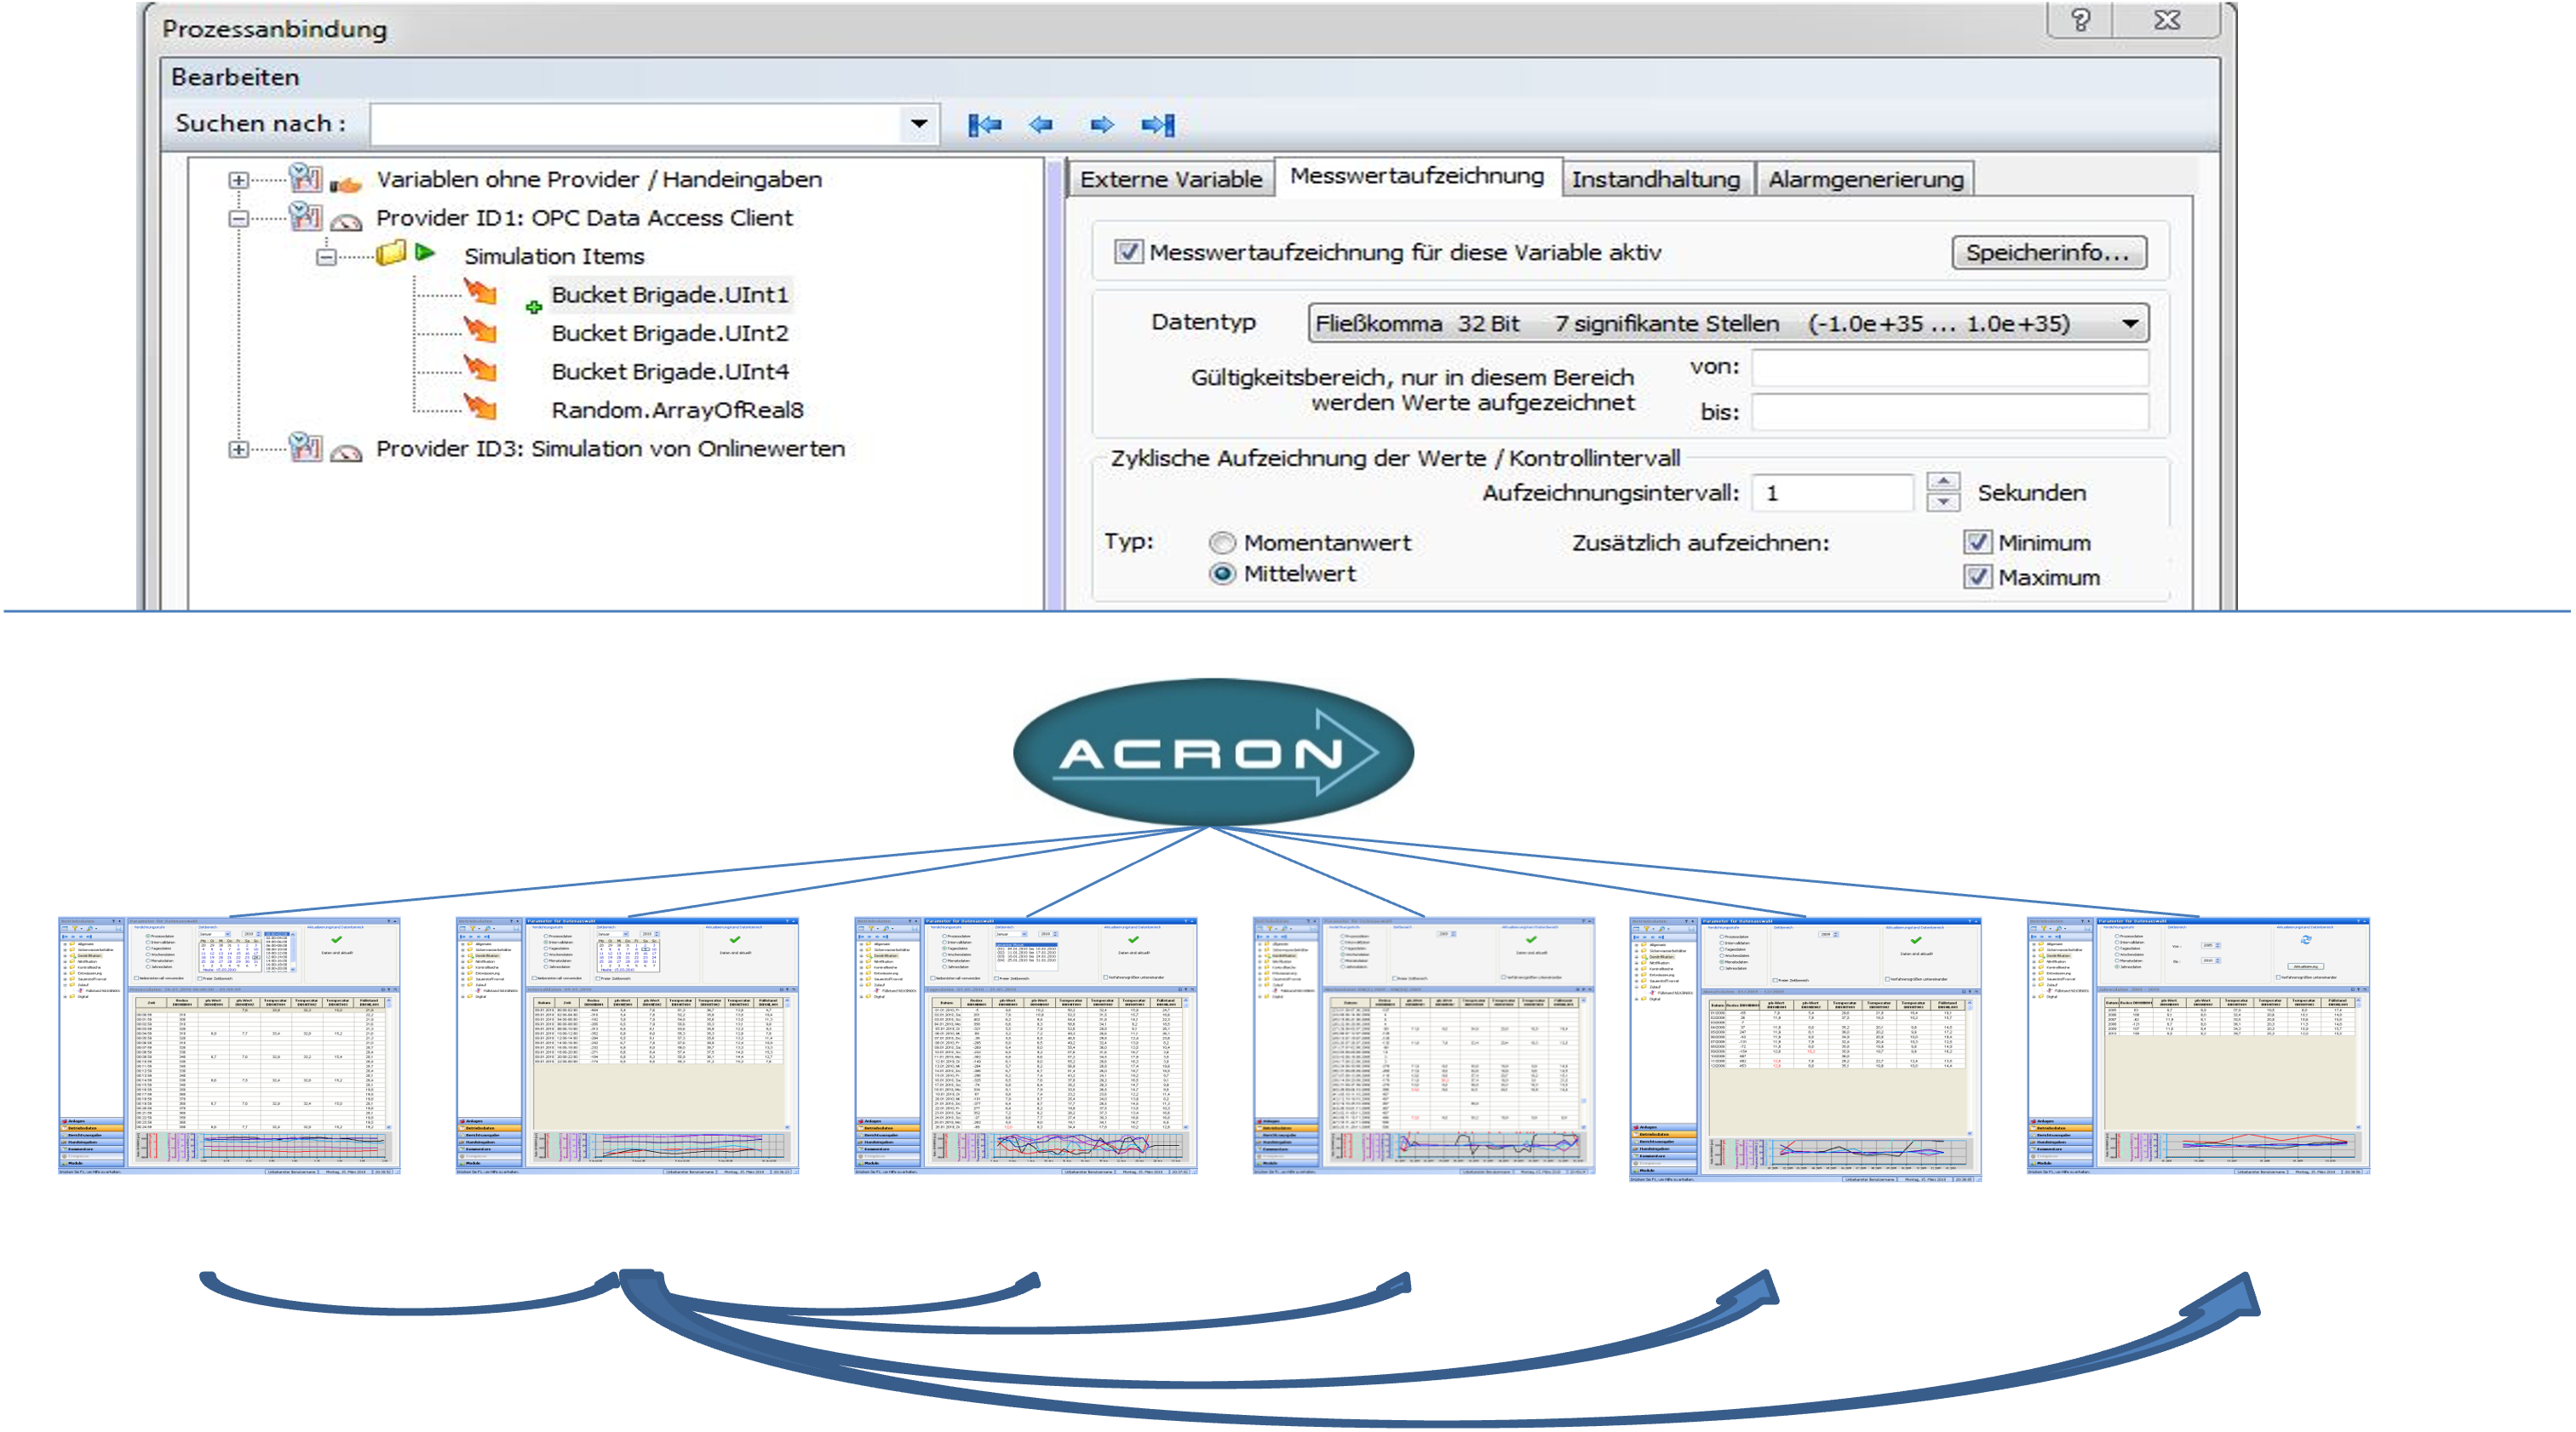Screen dimensions: 2576x1432
Task: Click folder icon of Simulation Items
Action: [x=391, y=253]
